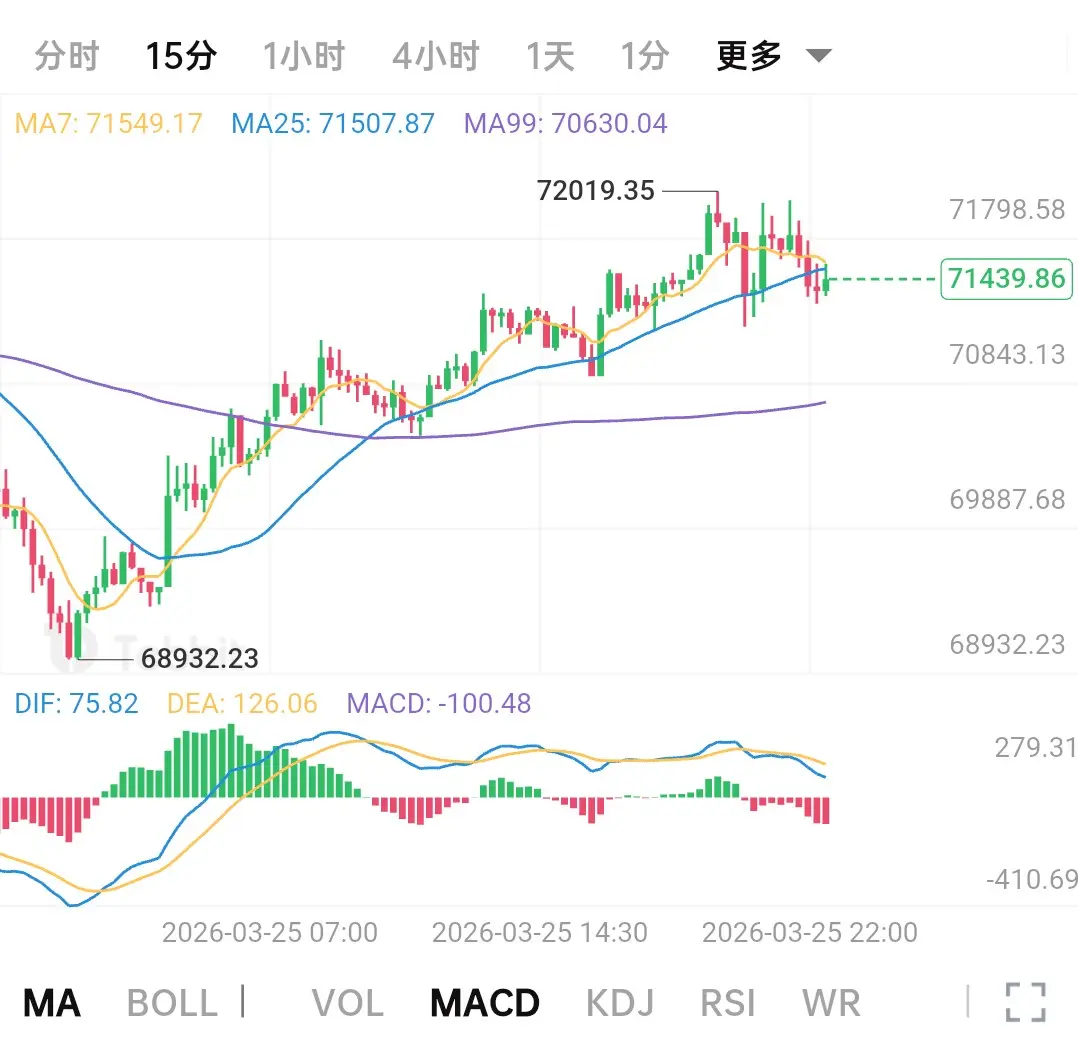Click the high price marker 72019.35

[x=595, y=190]
